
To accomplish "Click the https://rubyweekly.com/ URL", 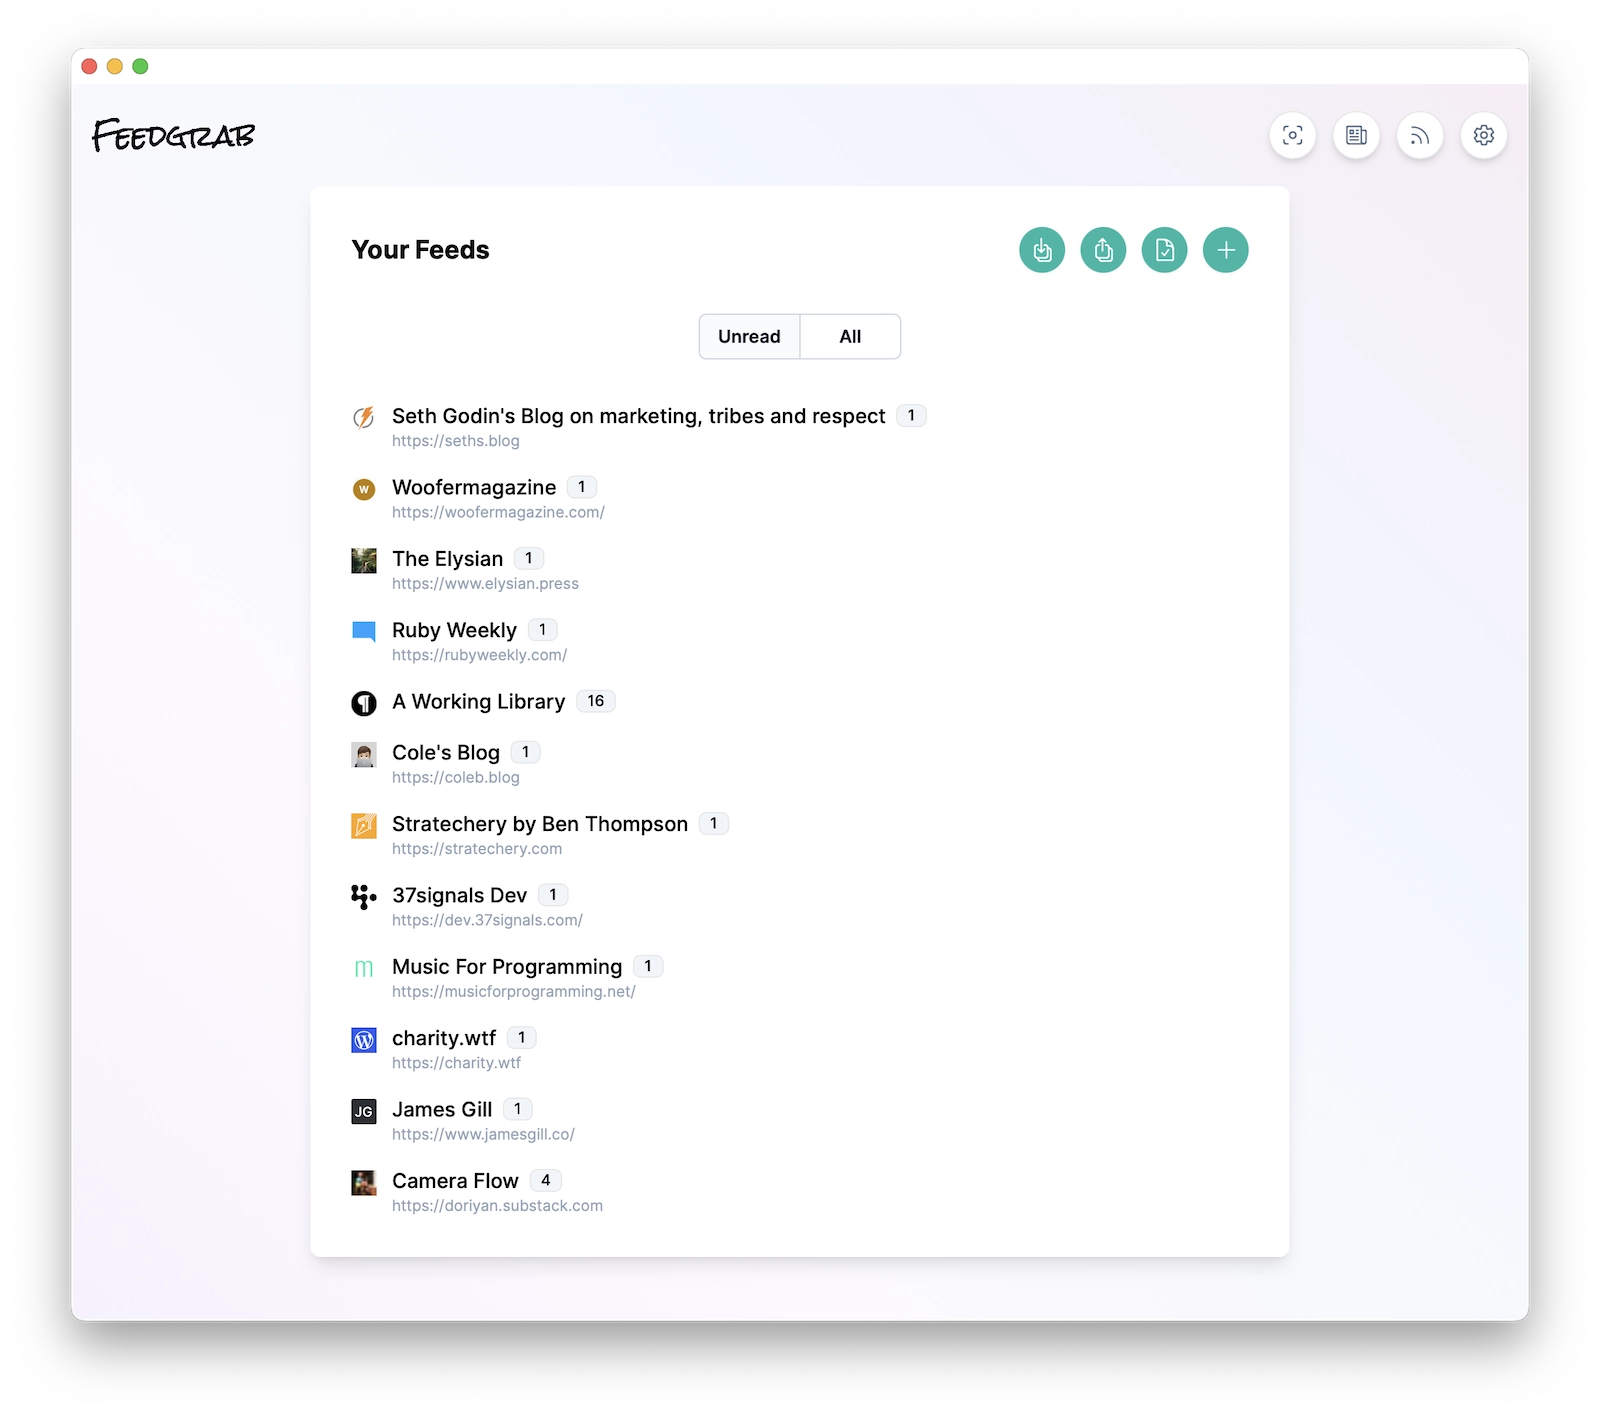I will [x=479, y=655].
